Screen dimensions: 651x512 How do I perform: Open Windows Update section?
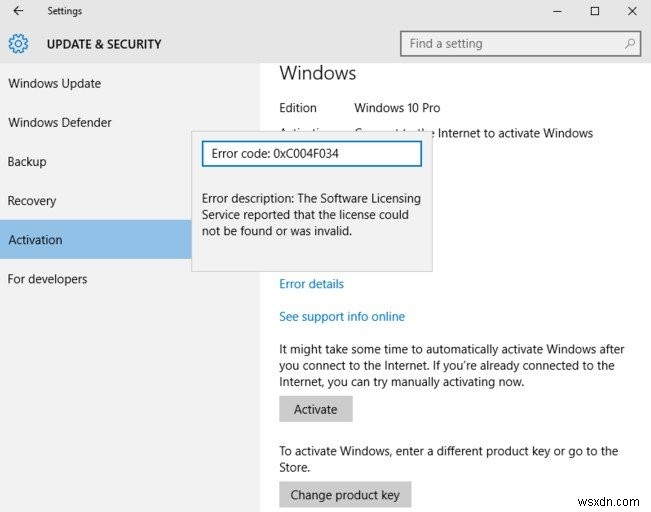pos(54,83)
